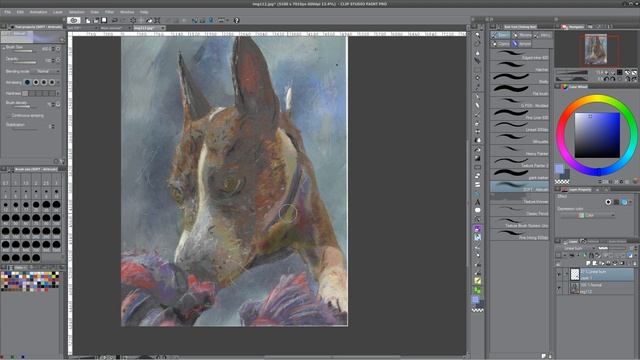Select the Classic Pencil brush
The width and height of the screenshot is (640, 360).
[520, 210]
